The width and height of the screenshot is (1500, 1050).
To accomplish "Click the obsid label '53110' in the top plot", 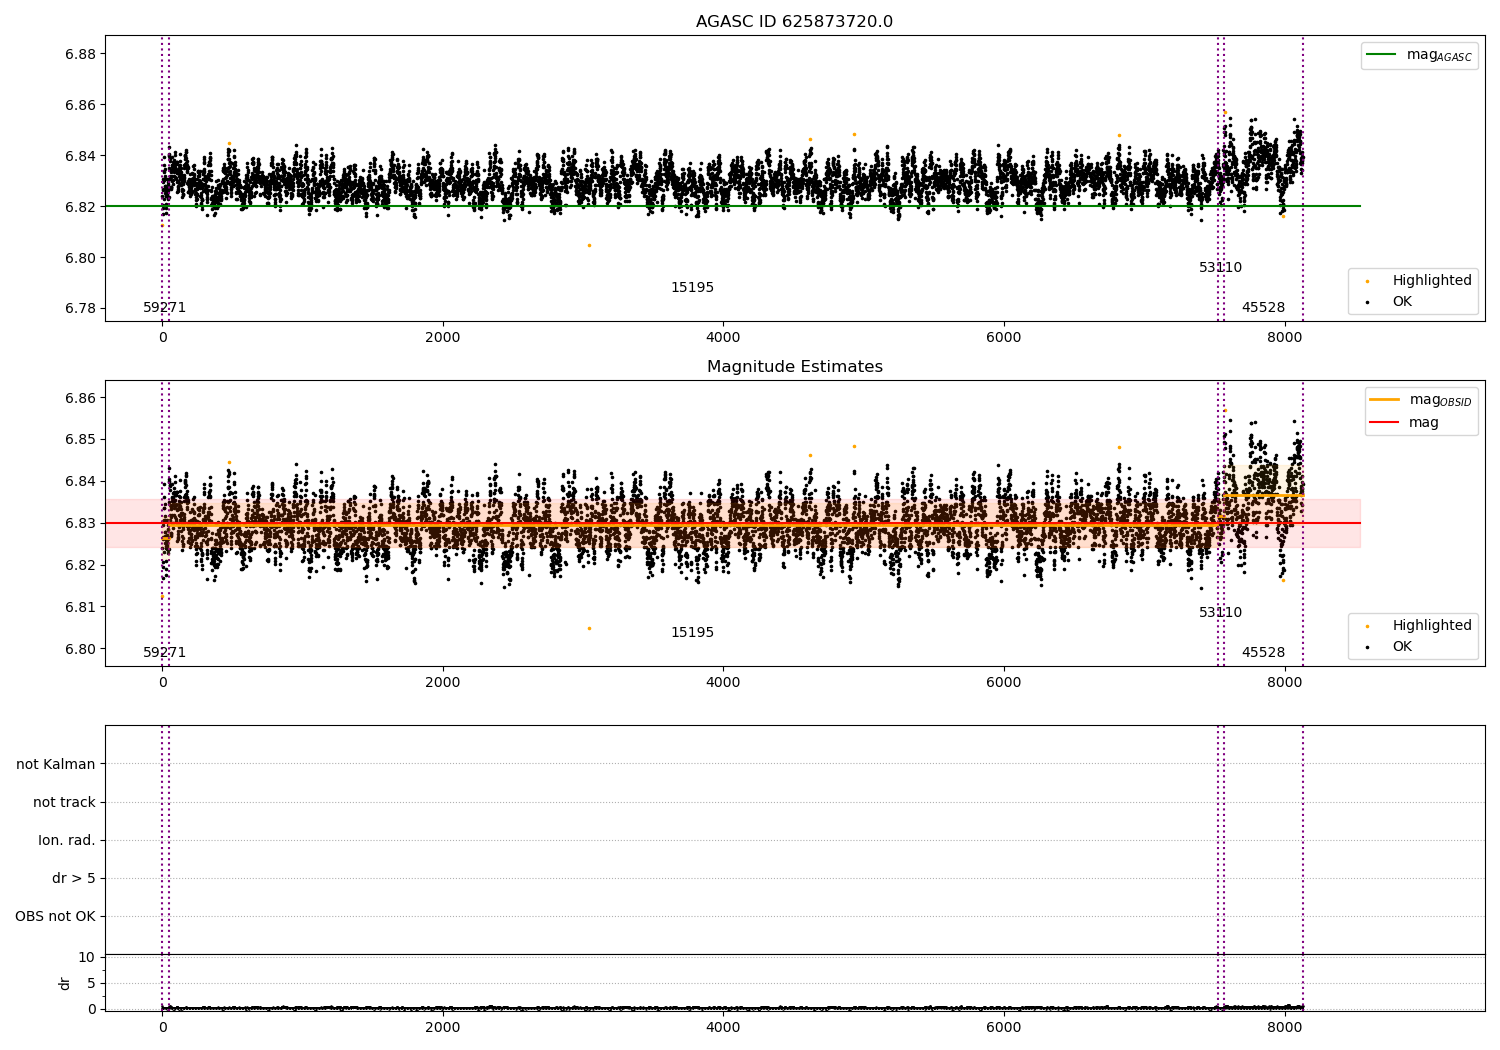I will tap(1220, 268).
